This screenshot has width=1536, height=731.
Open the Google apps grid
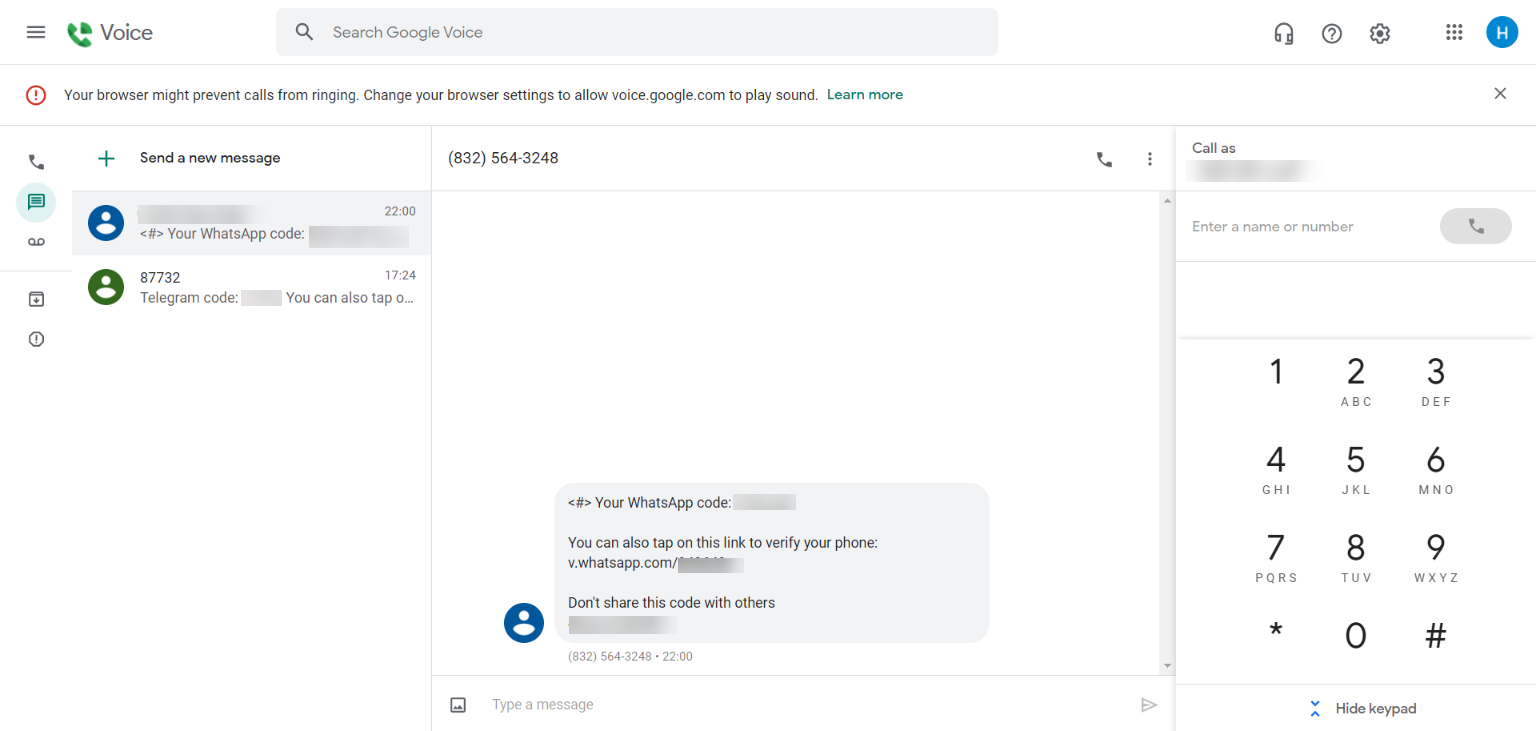tap(1454, 33)
